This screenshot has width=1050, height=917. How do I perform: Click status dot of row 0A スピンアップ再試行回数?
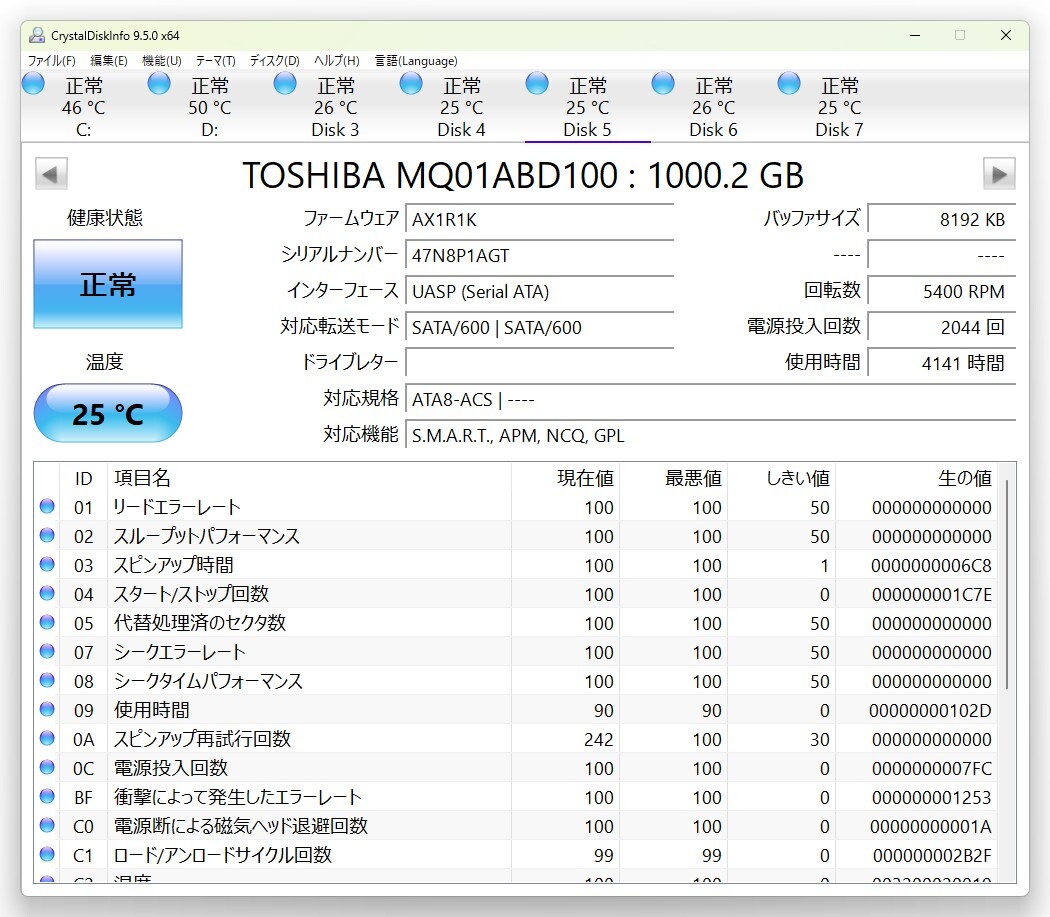pyautogui.click(x=47, y=737)
